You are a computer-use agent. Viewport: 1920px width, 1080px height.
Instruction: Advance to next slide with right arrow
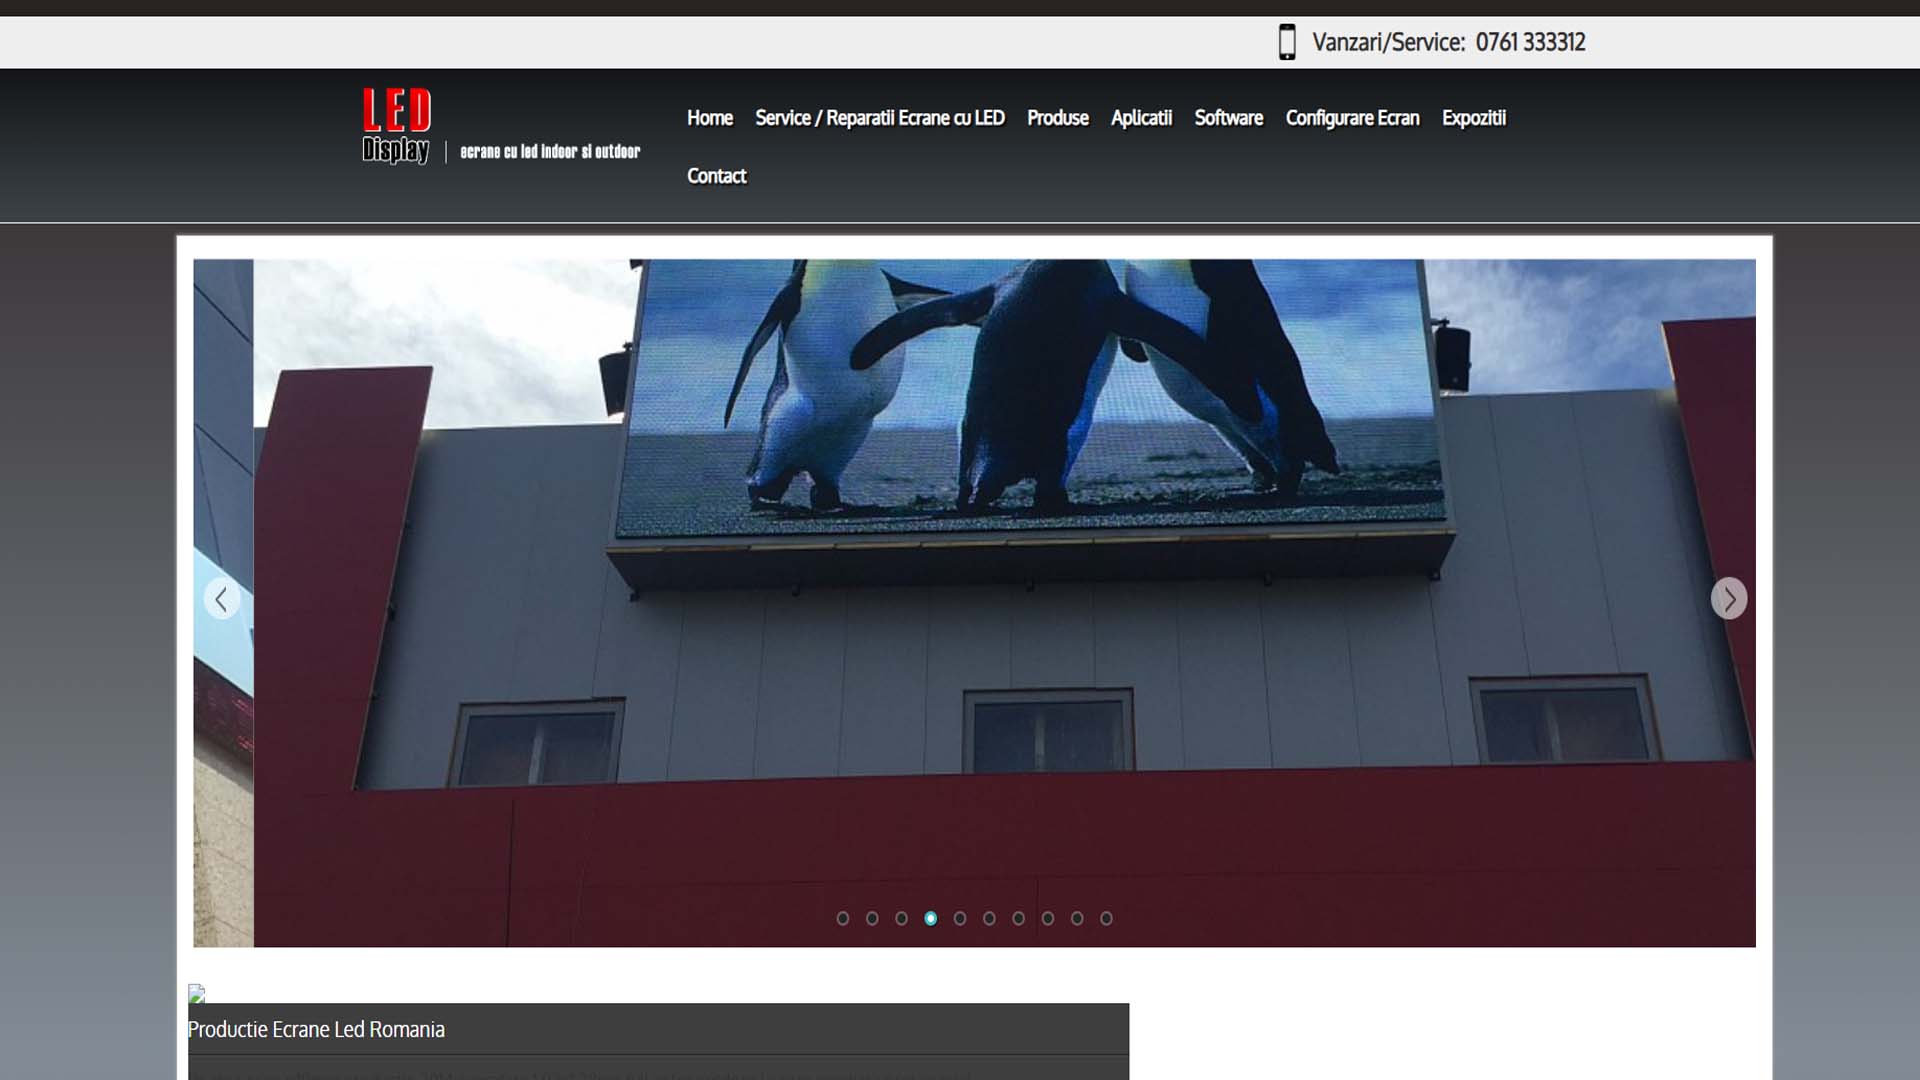pos(1729,599)
